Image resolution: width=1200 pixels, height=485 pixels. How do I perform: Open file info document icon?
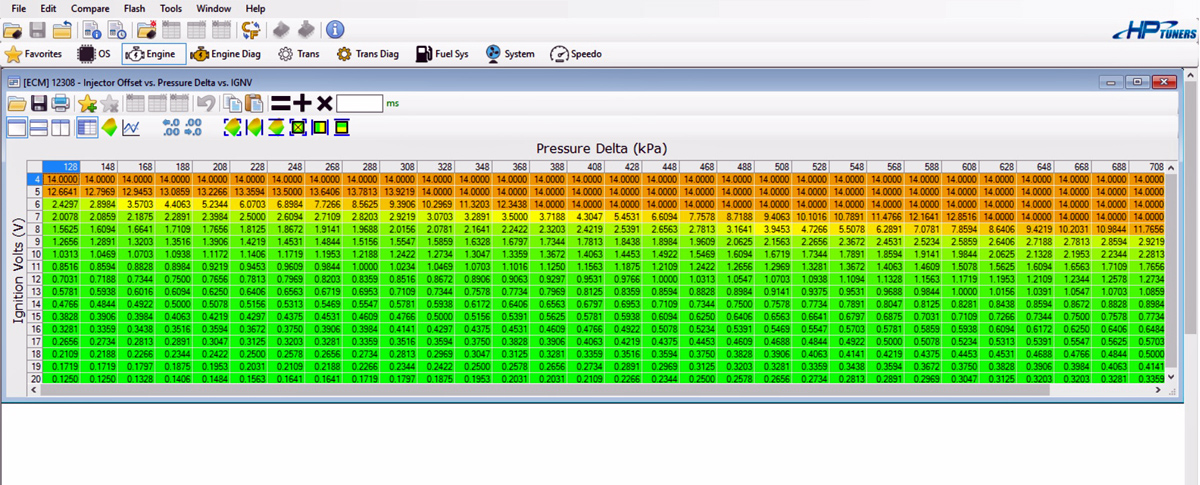pos(93,30)
